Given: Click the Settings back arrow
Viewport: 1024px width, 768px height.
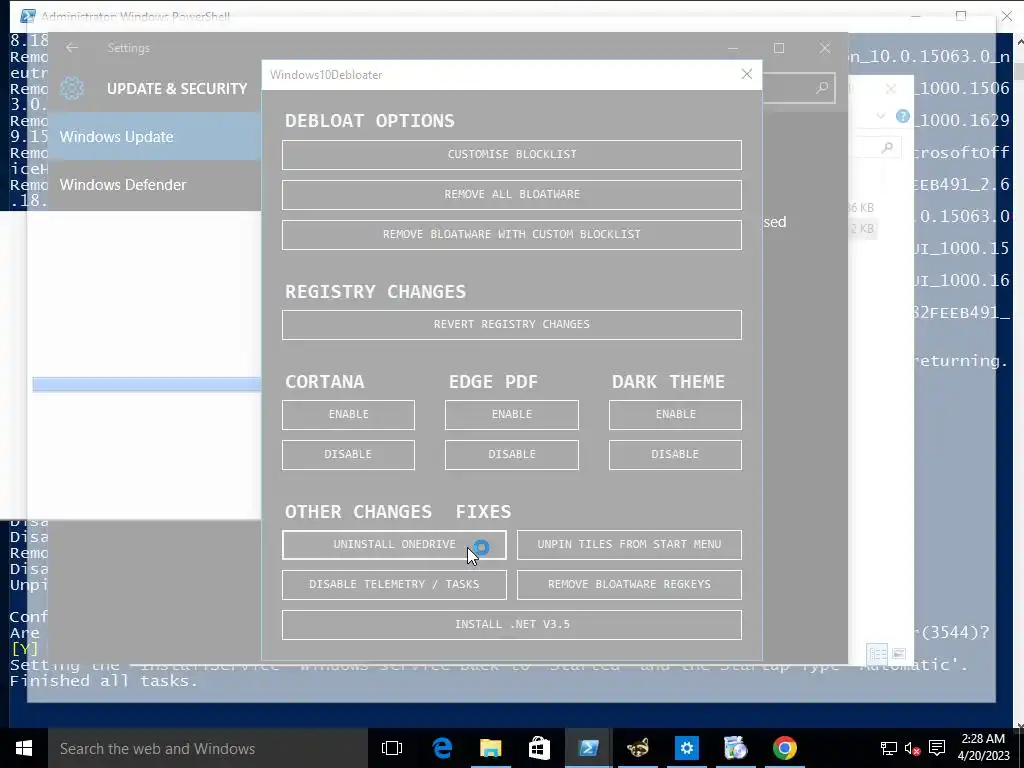Looking at the screenshot, I should [x=72, y=48].
